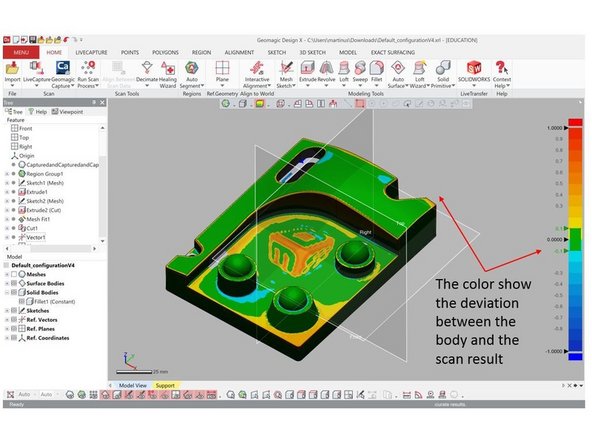Collapse the Solid Bodies node
The height and width of the screenshot is (444, 592).
pyautogui.click(x=6, y=293)
